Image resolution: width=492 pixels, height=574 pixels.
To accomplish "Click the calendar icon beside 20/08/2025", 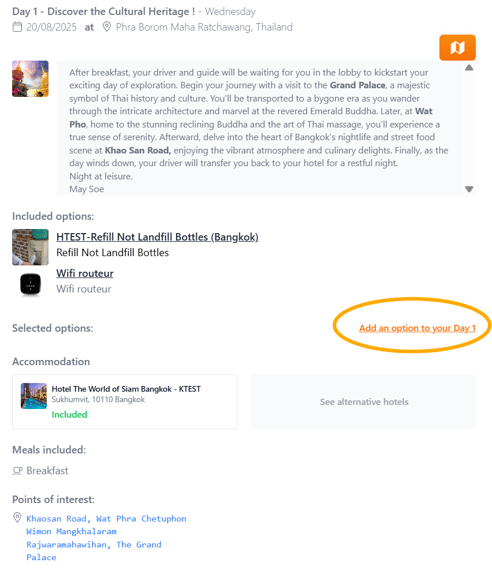I will pos(17,27).
